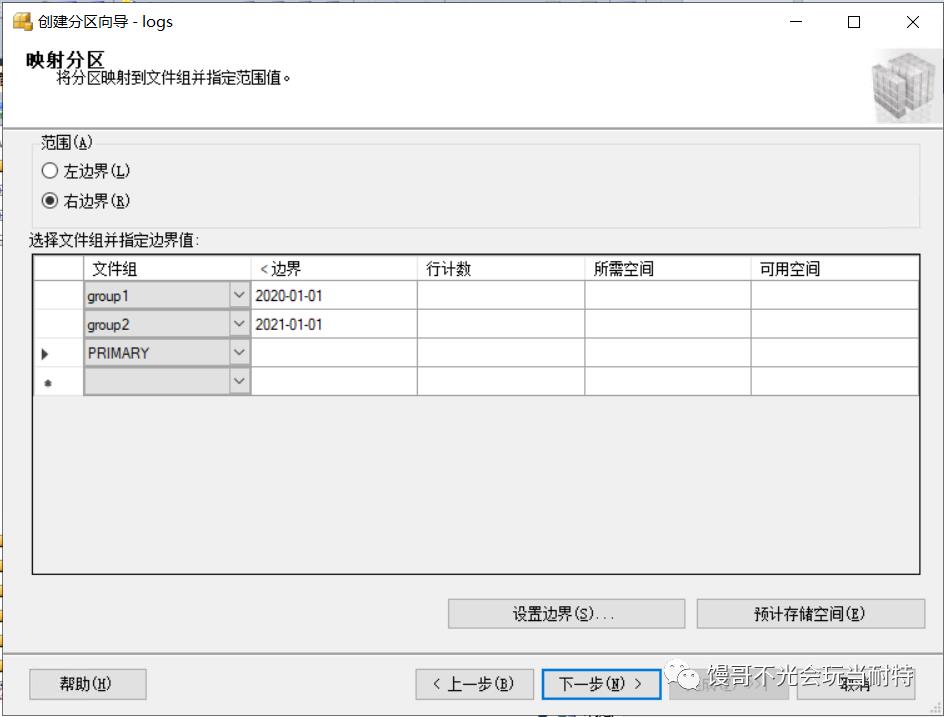Click the new row asterisk indicator

47,382
